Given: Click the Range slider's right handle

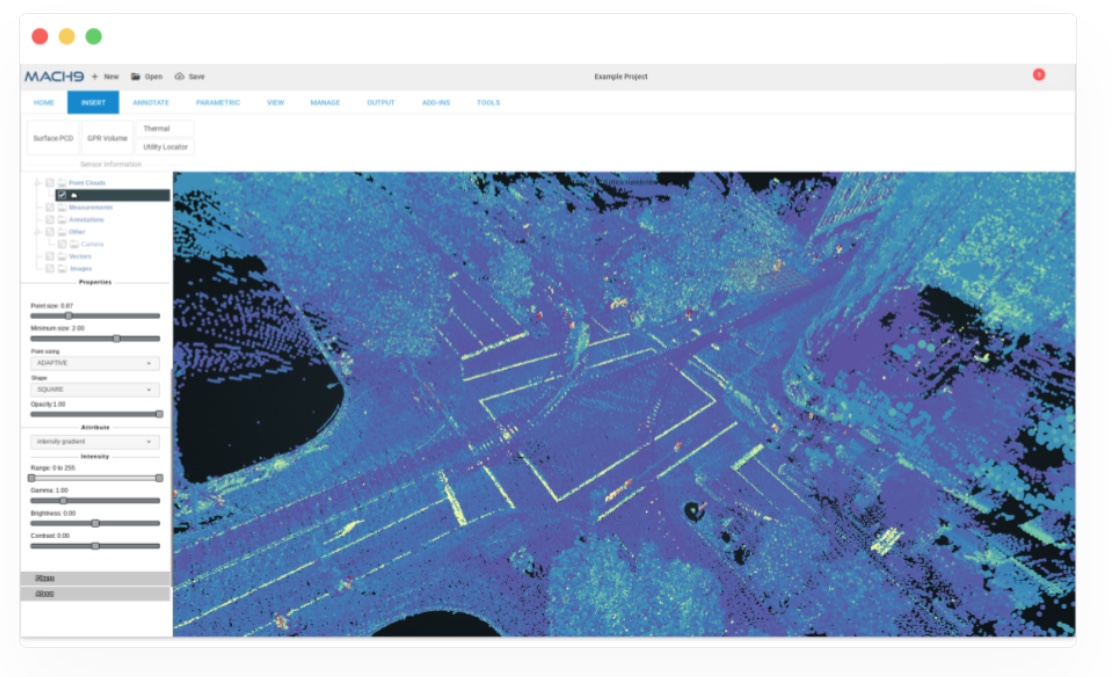Looking at the screenshot, I should point(159,478).
